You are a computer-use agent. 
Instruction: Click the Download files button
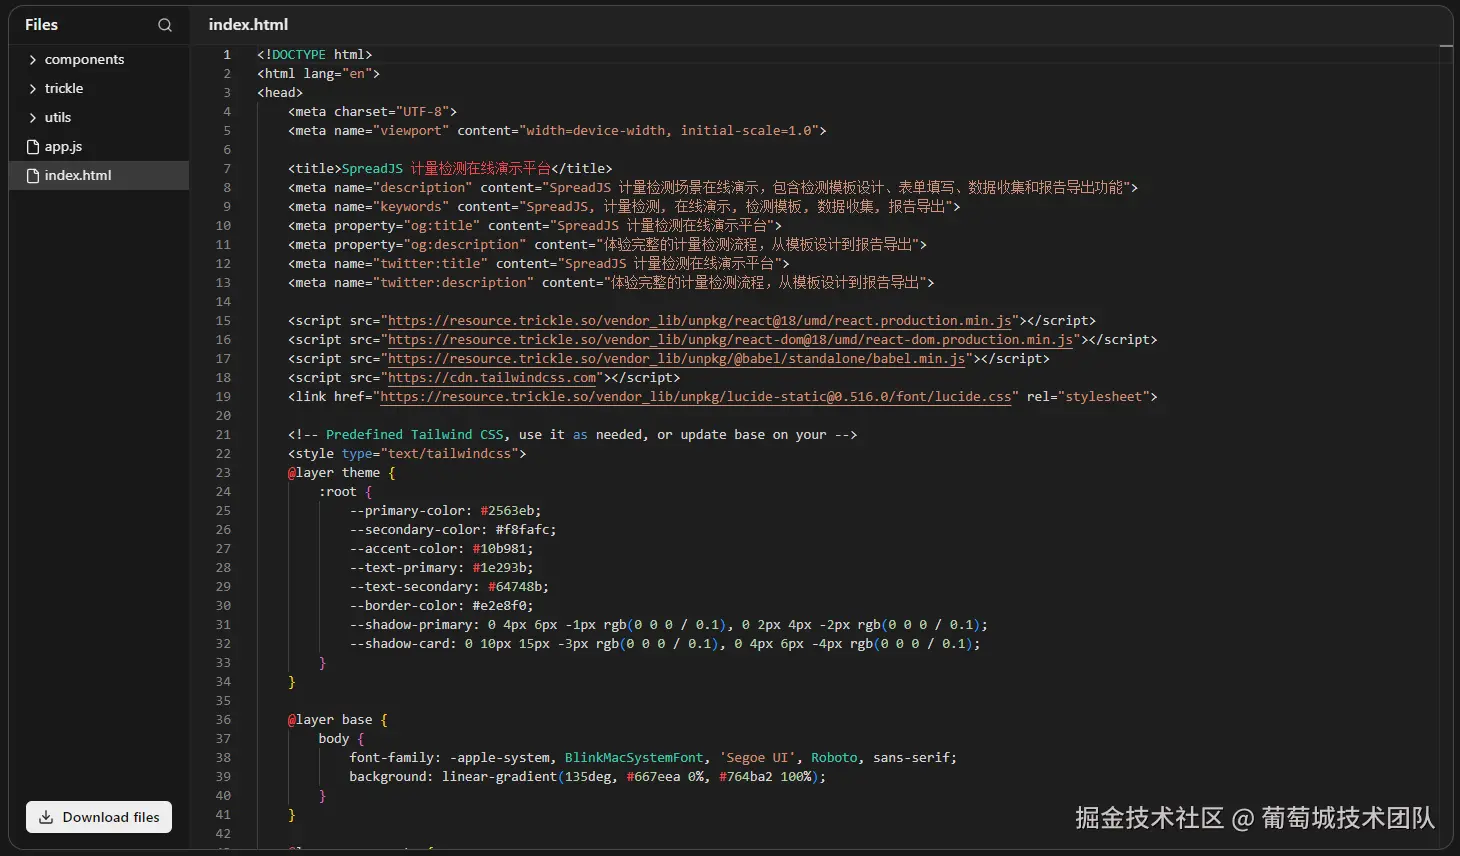[100, 817]
